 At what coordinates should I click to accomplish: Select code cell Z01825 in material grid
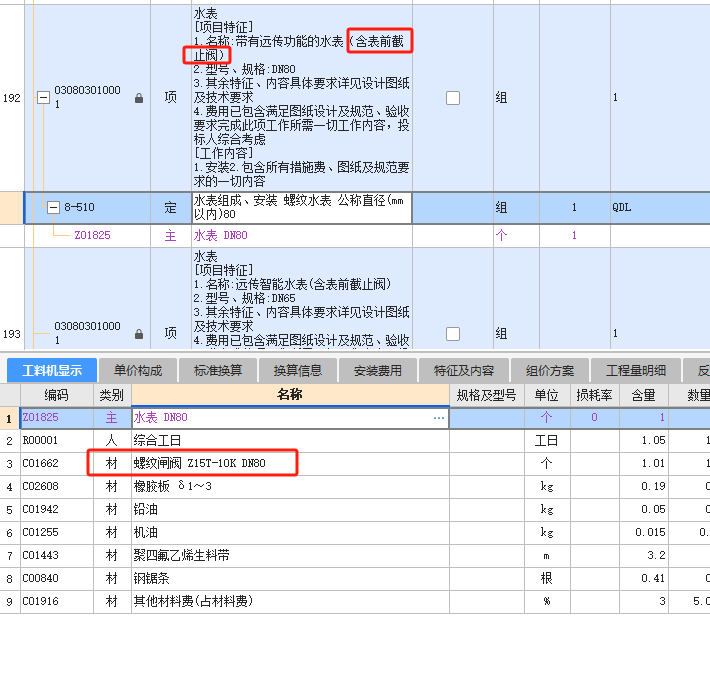pyautogui.click(x=57, y=418)
